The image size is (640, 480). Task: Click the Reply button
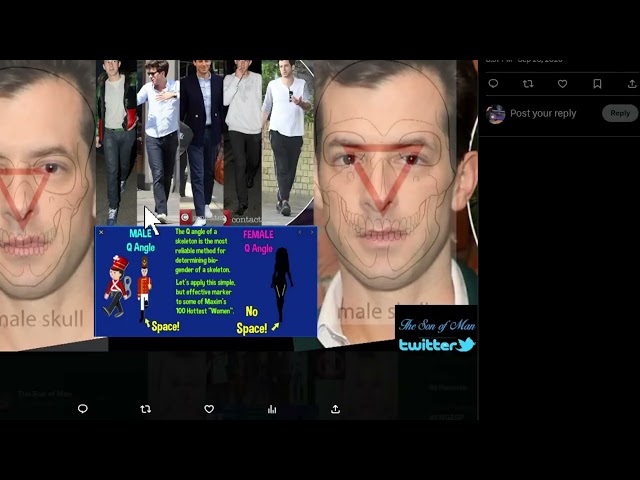coord(620,113)
